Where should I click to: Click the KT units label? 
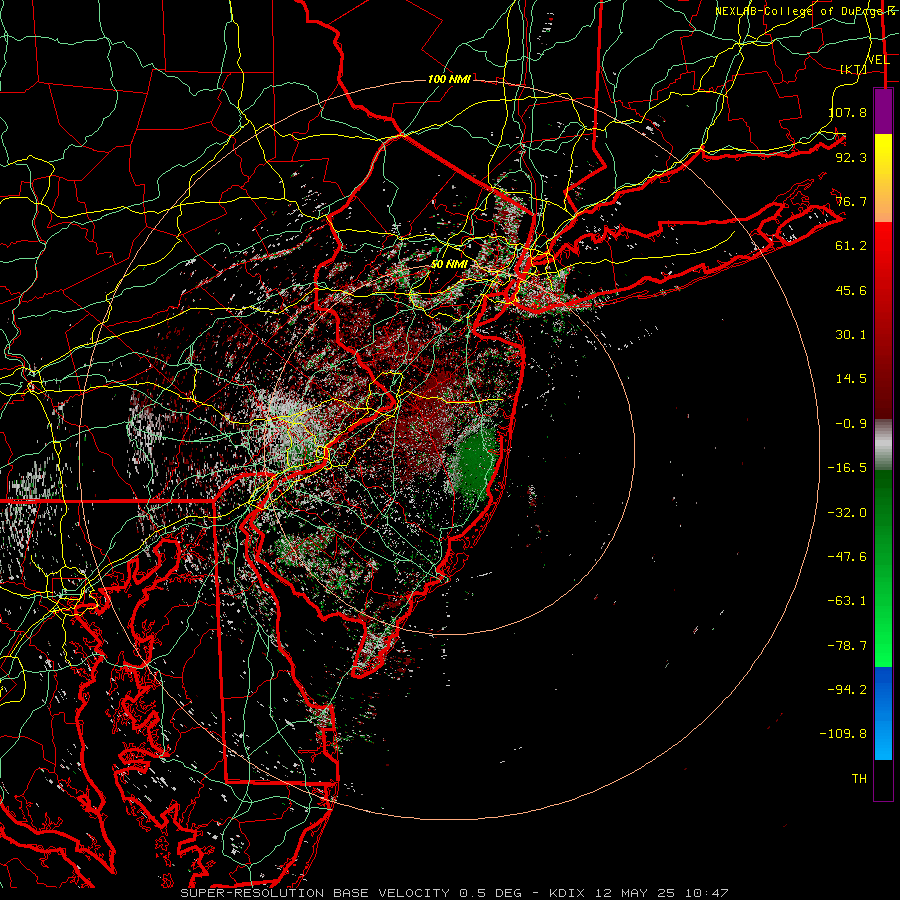[854, 69]
